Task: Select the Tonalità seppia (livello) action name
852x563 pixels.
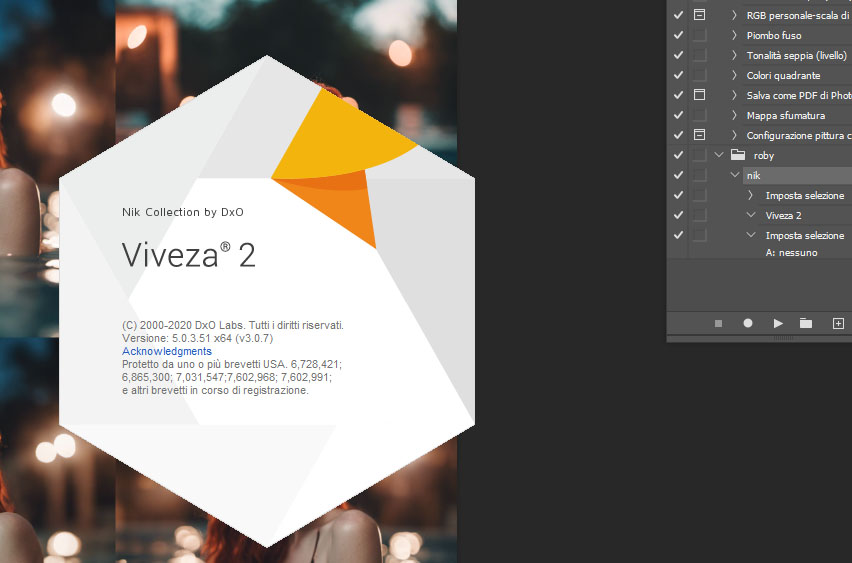Action: (797, 55)
